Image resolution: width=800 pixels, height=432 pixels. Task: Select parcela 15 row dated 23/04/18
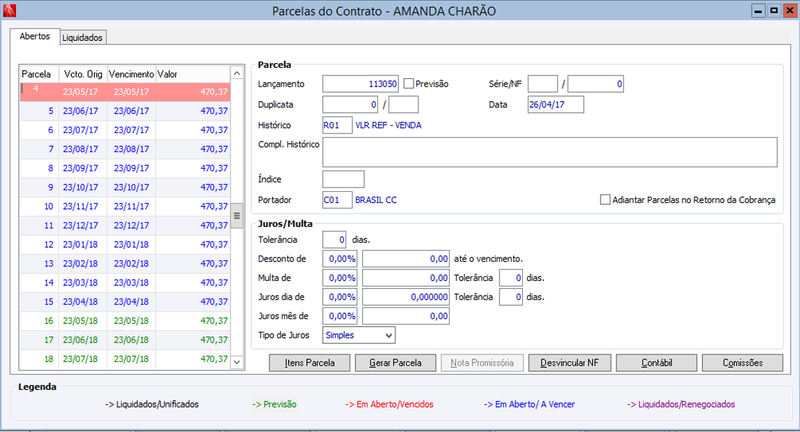coord(125,302)
